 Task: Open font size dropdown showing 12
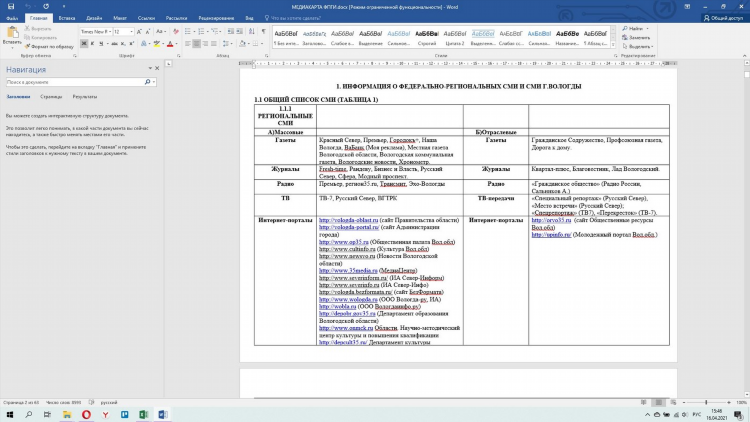132,32
